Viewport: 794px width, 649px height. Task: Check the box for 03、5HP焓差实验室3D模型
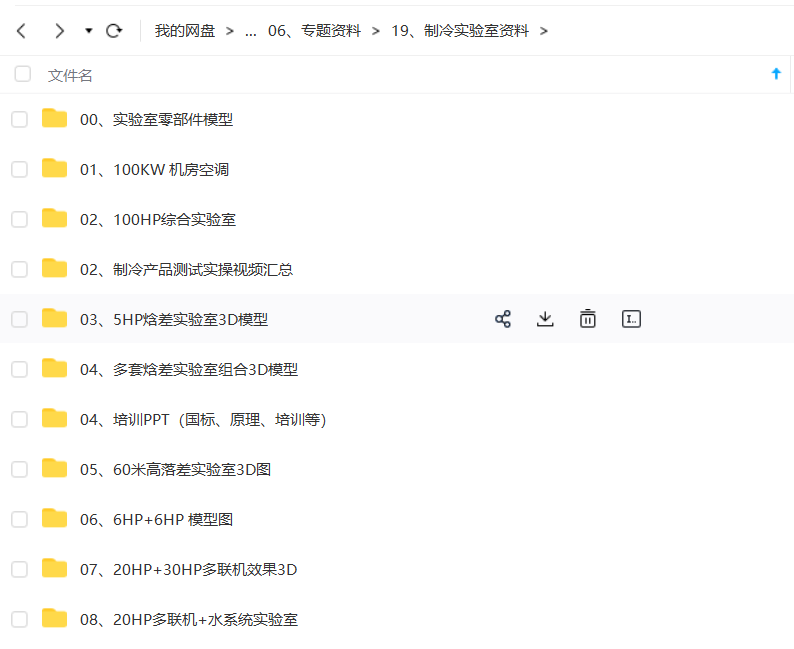click(x=19, y=319)
